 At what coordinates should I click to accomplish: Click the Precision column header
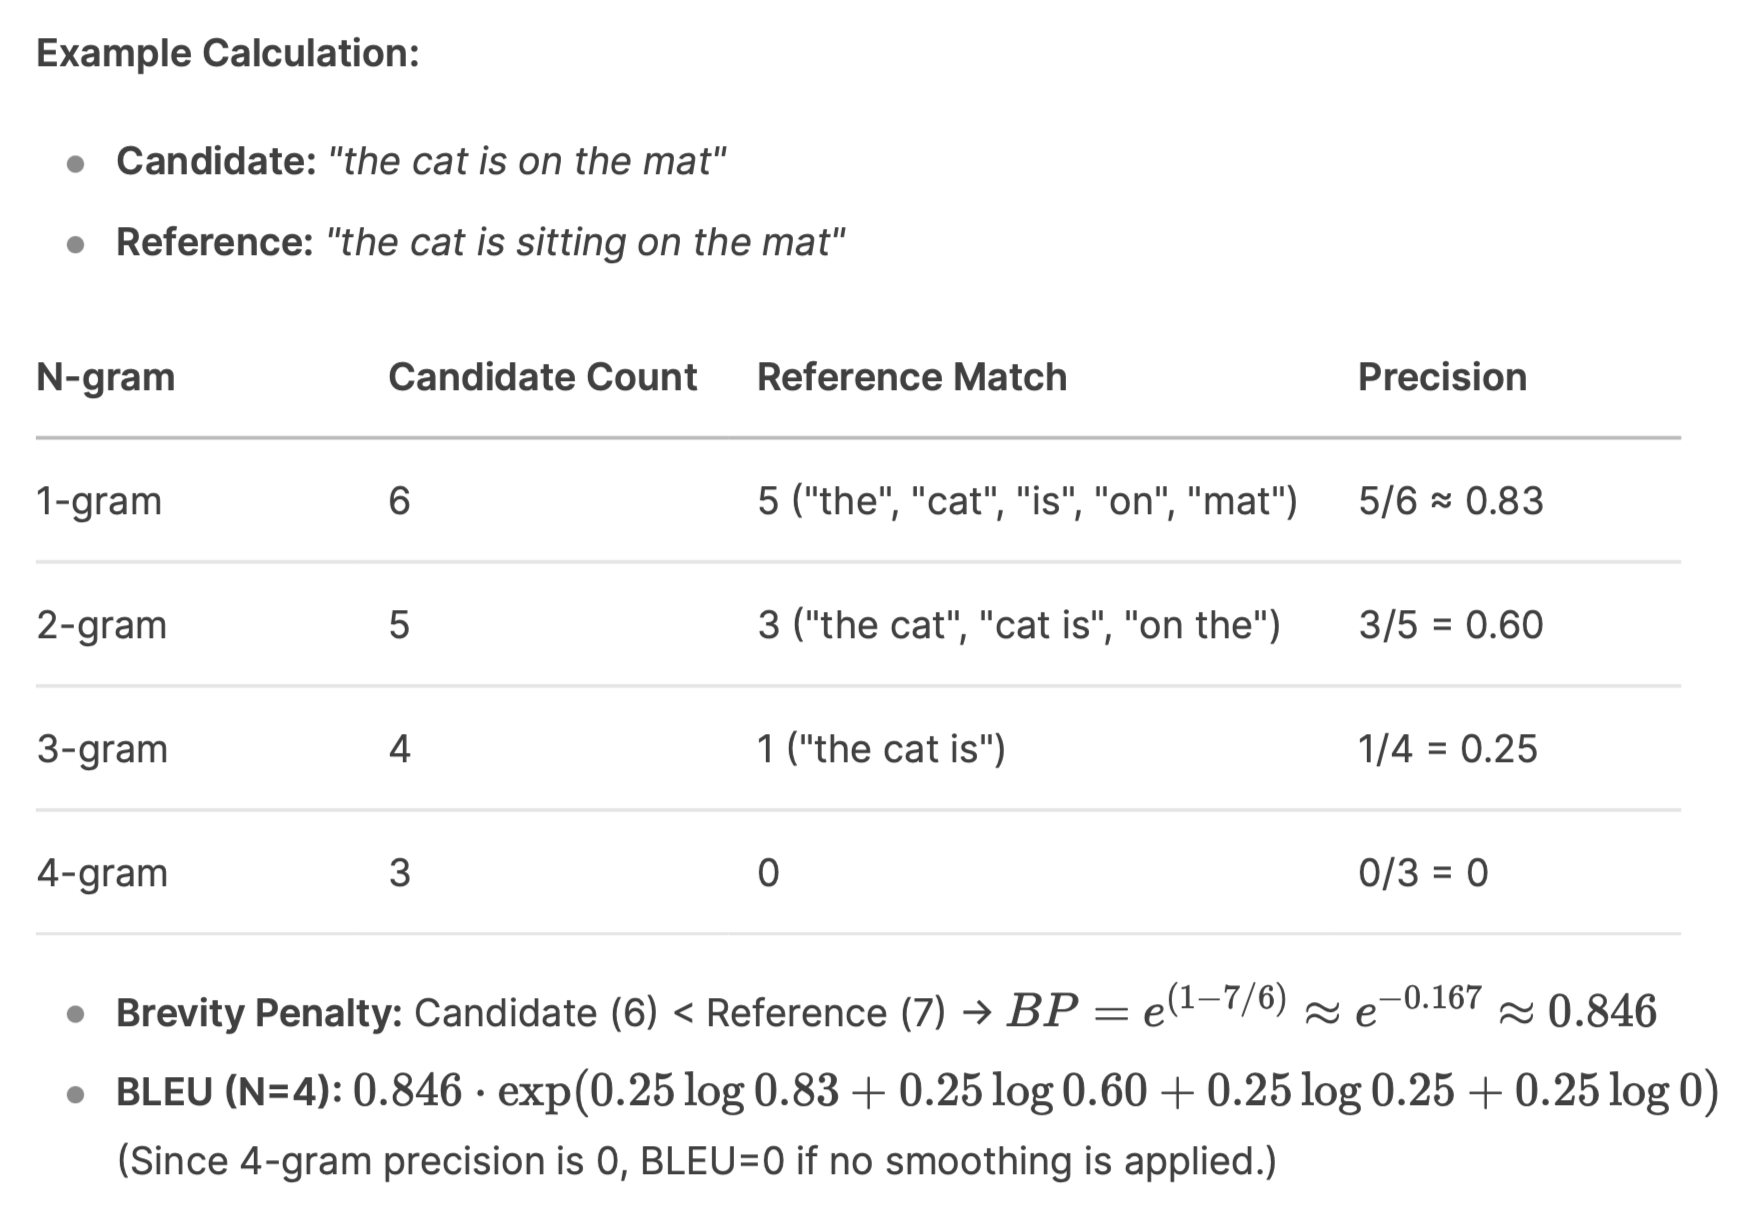point(1442,377)
